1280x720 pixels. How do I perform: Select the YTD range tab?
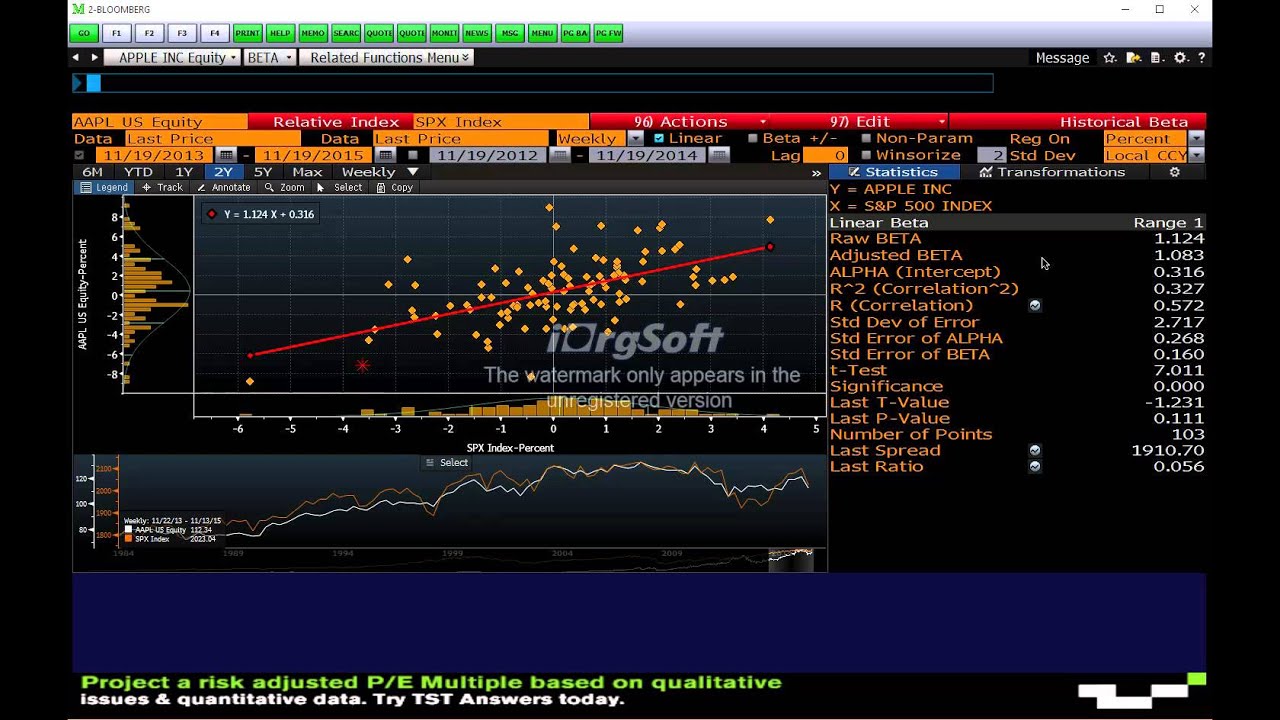tap(138, 172)
